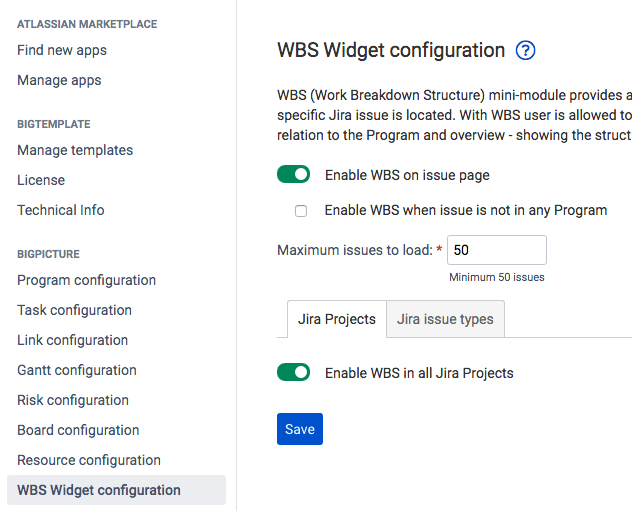Open Task configuration in sidebar
The width and height of the screenshot is (632, 511).
coord(75,310)
